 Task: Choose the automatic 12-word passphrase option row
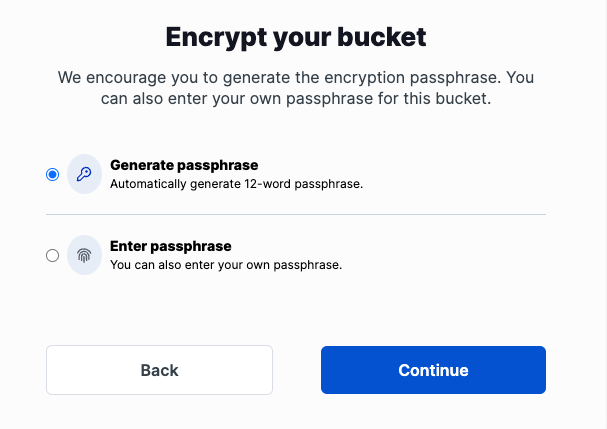pyautogui.click(x=296, y=174)
